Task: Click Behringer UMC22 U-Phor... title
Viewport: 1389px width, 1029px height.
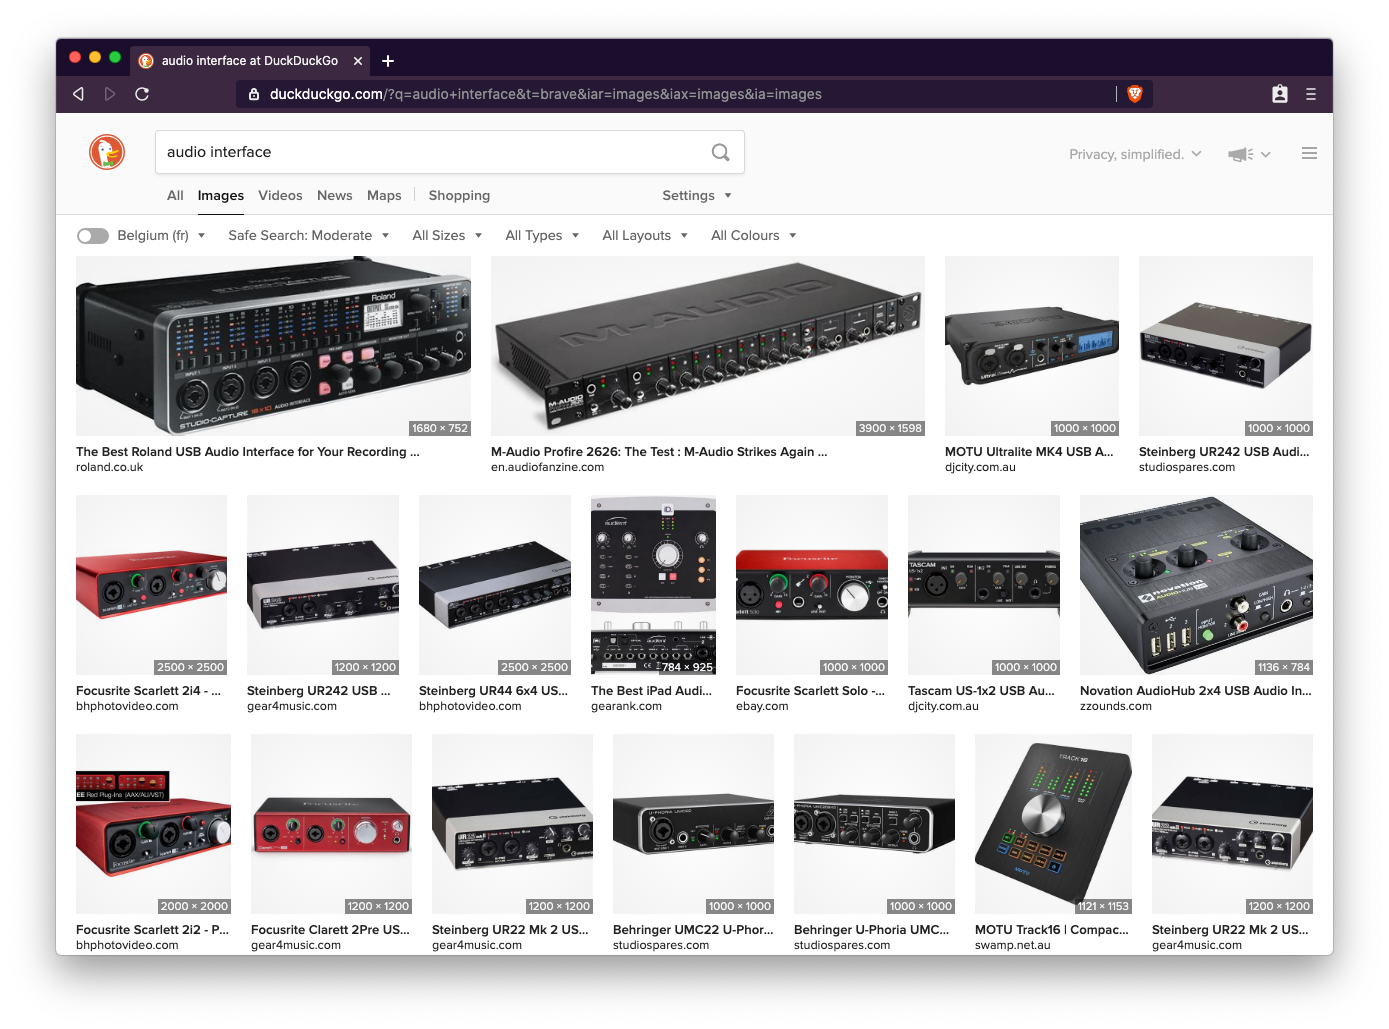Action: pyautogui.click(x=693, y=930)
